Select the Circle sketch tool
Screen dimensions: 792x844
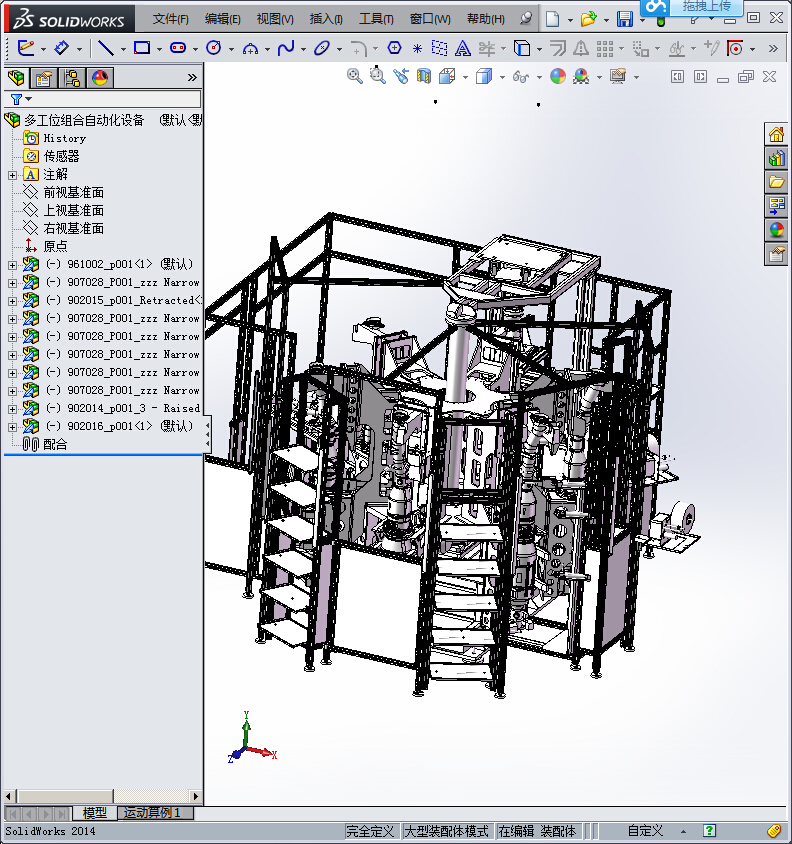coord(214,48)
